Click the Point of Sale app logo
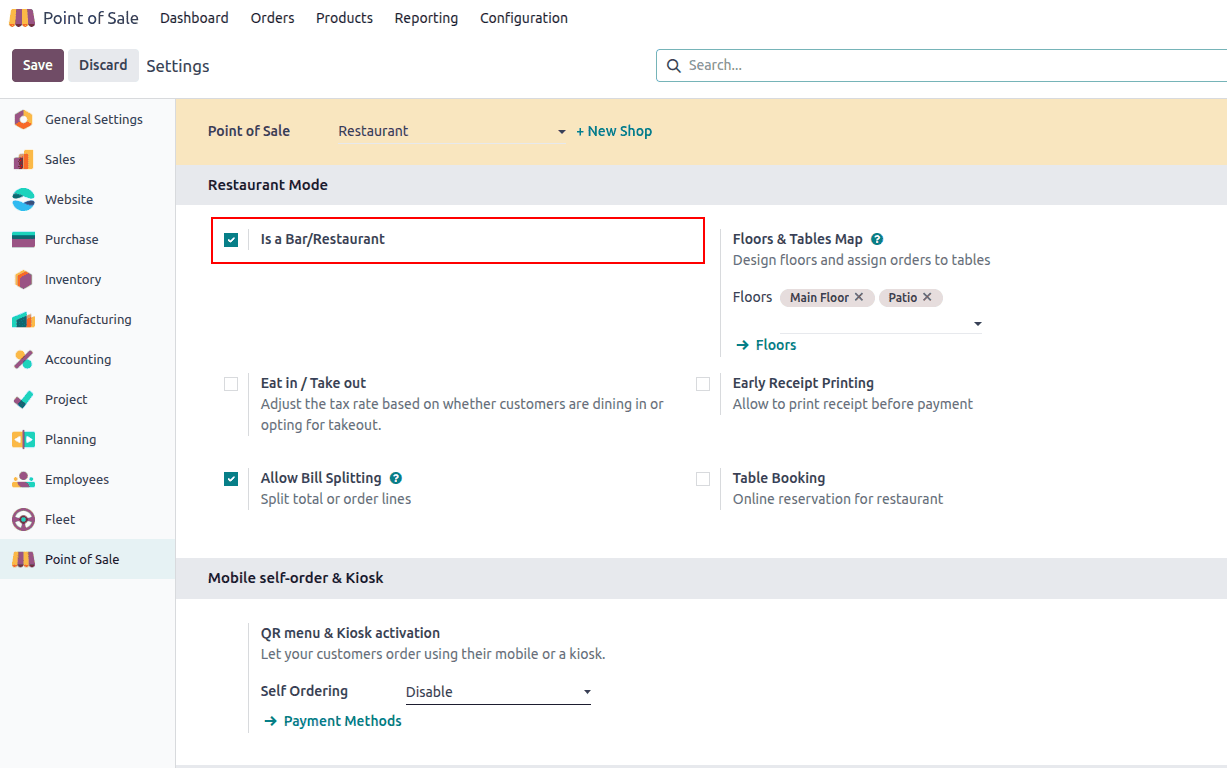1227x768 pixels. tap(22, 18)
